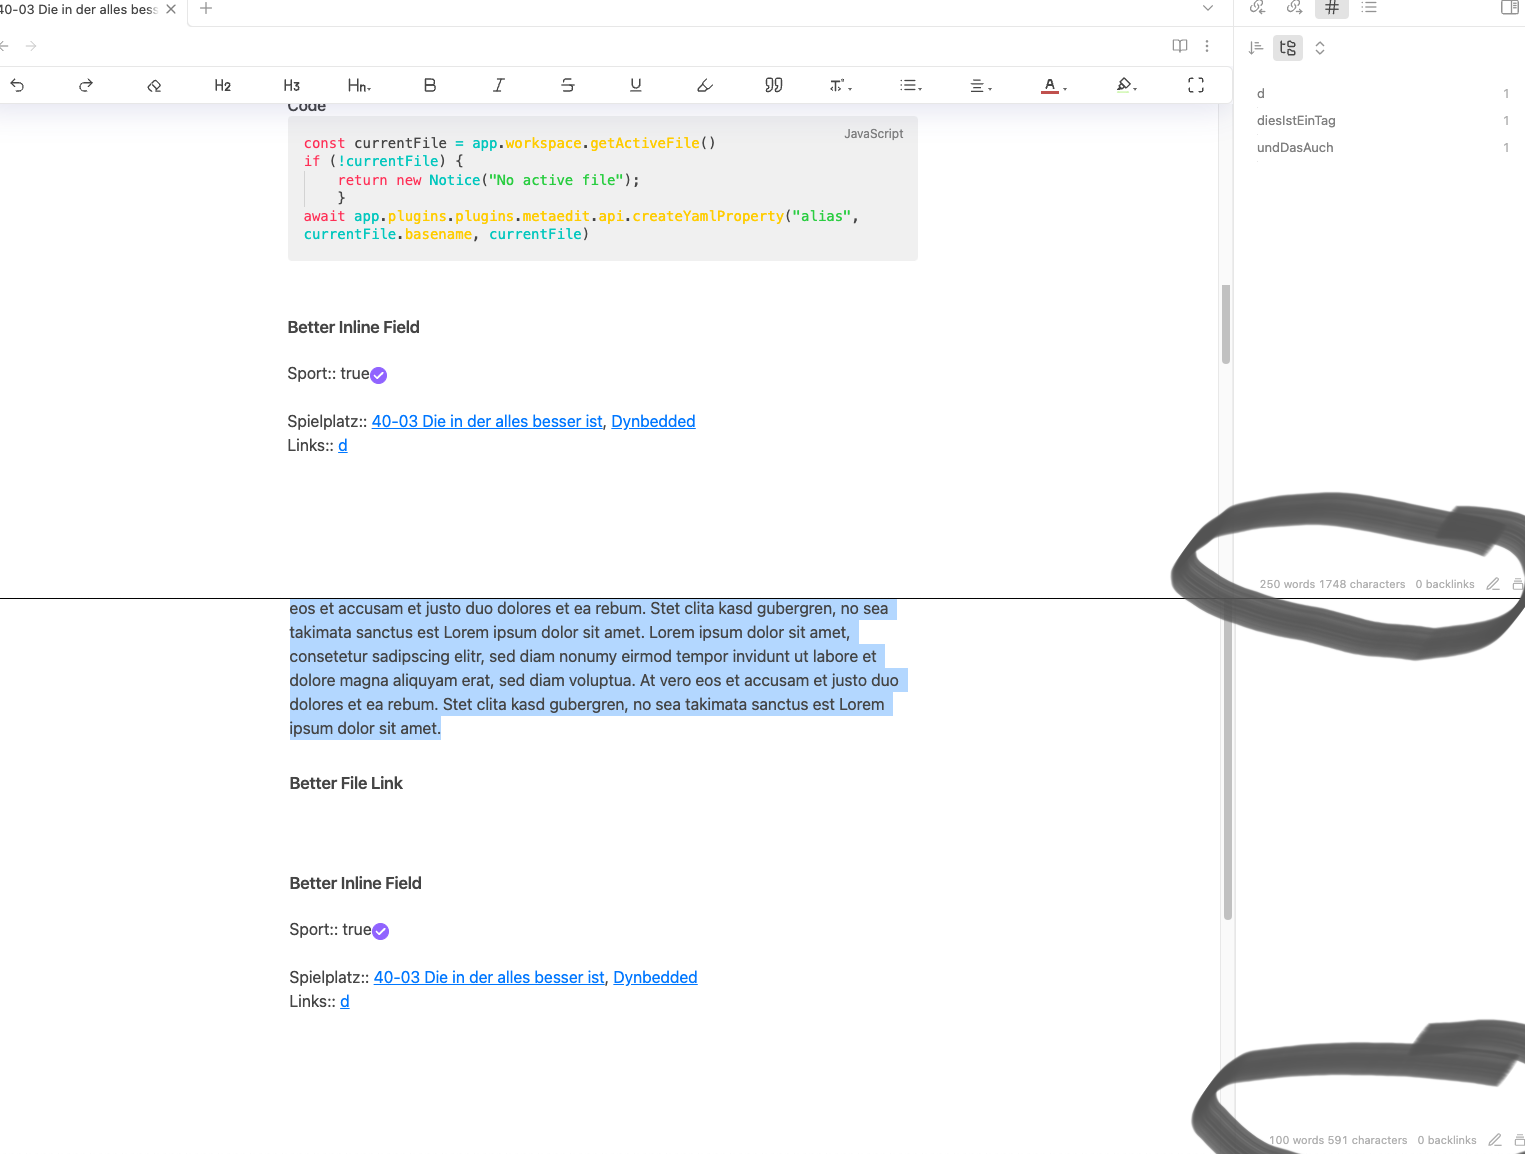Viewport: 1525px width, 1154px height.
Task: Open the text alignment dropdown
Action: pos(980,85)
